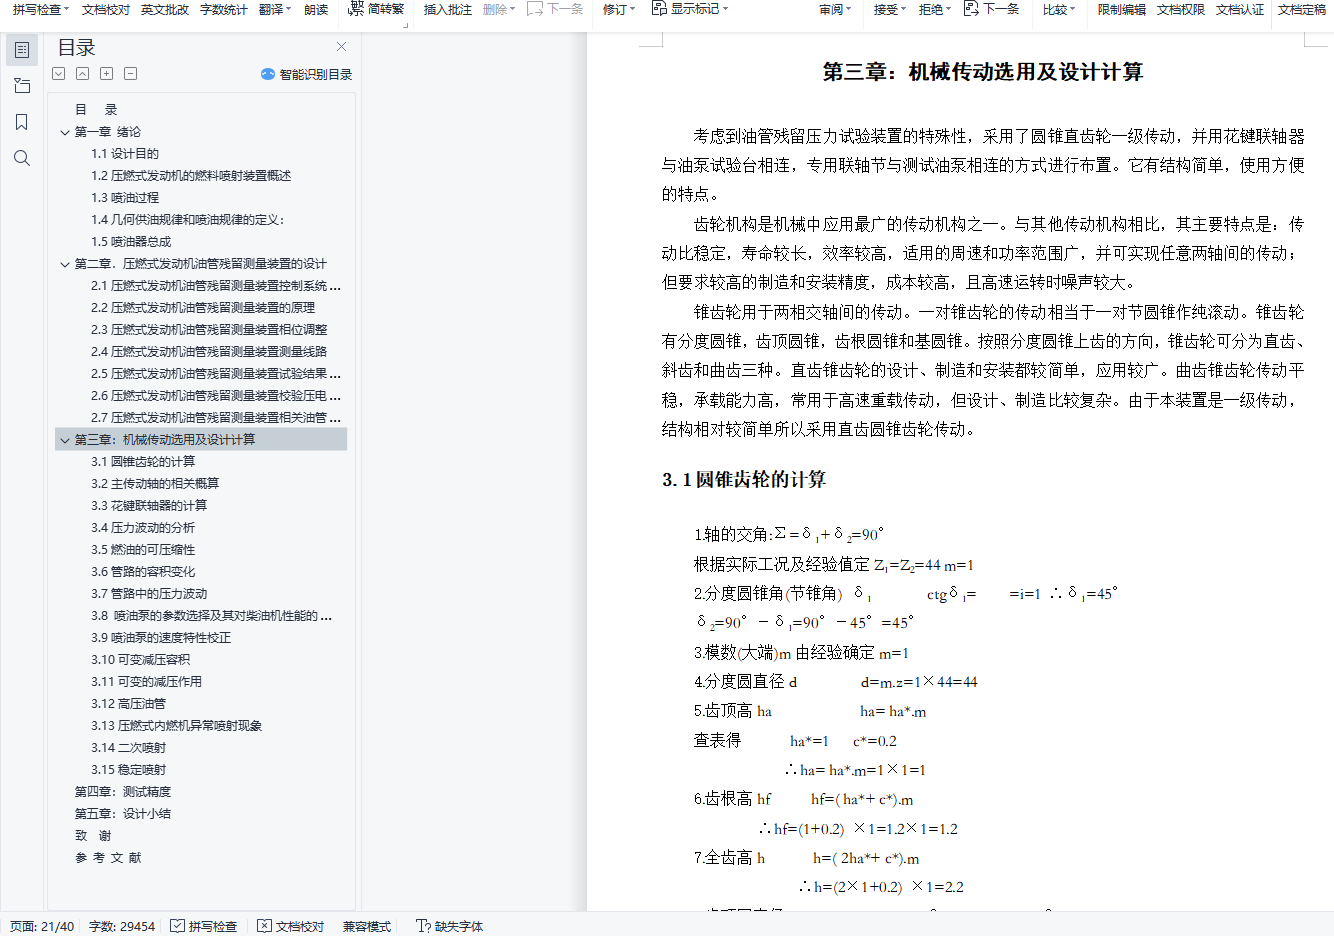Viewport: 1334px width, 936px height.
Task: Open the search magnifier icon in sidebar
Action: pyautogui.click(x=22, y=158)
